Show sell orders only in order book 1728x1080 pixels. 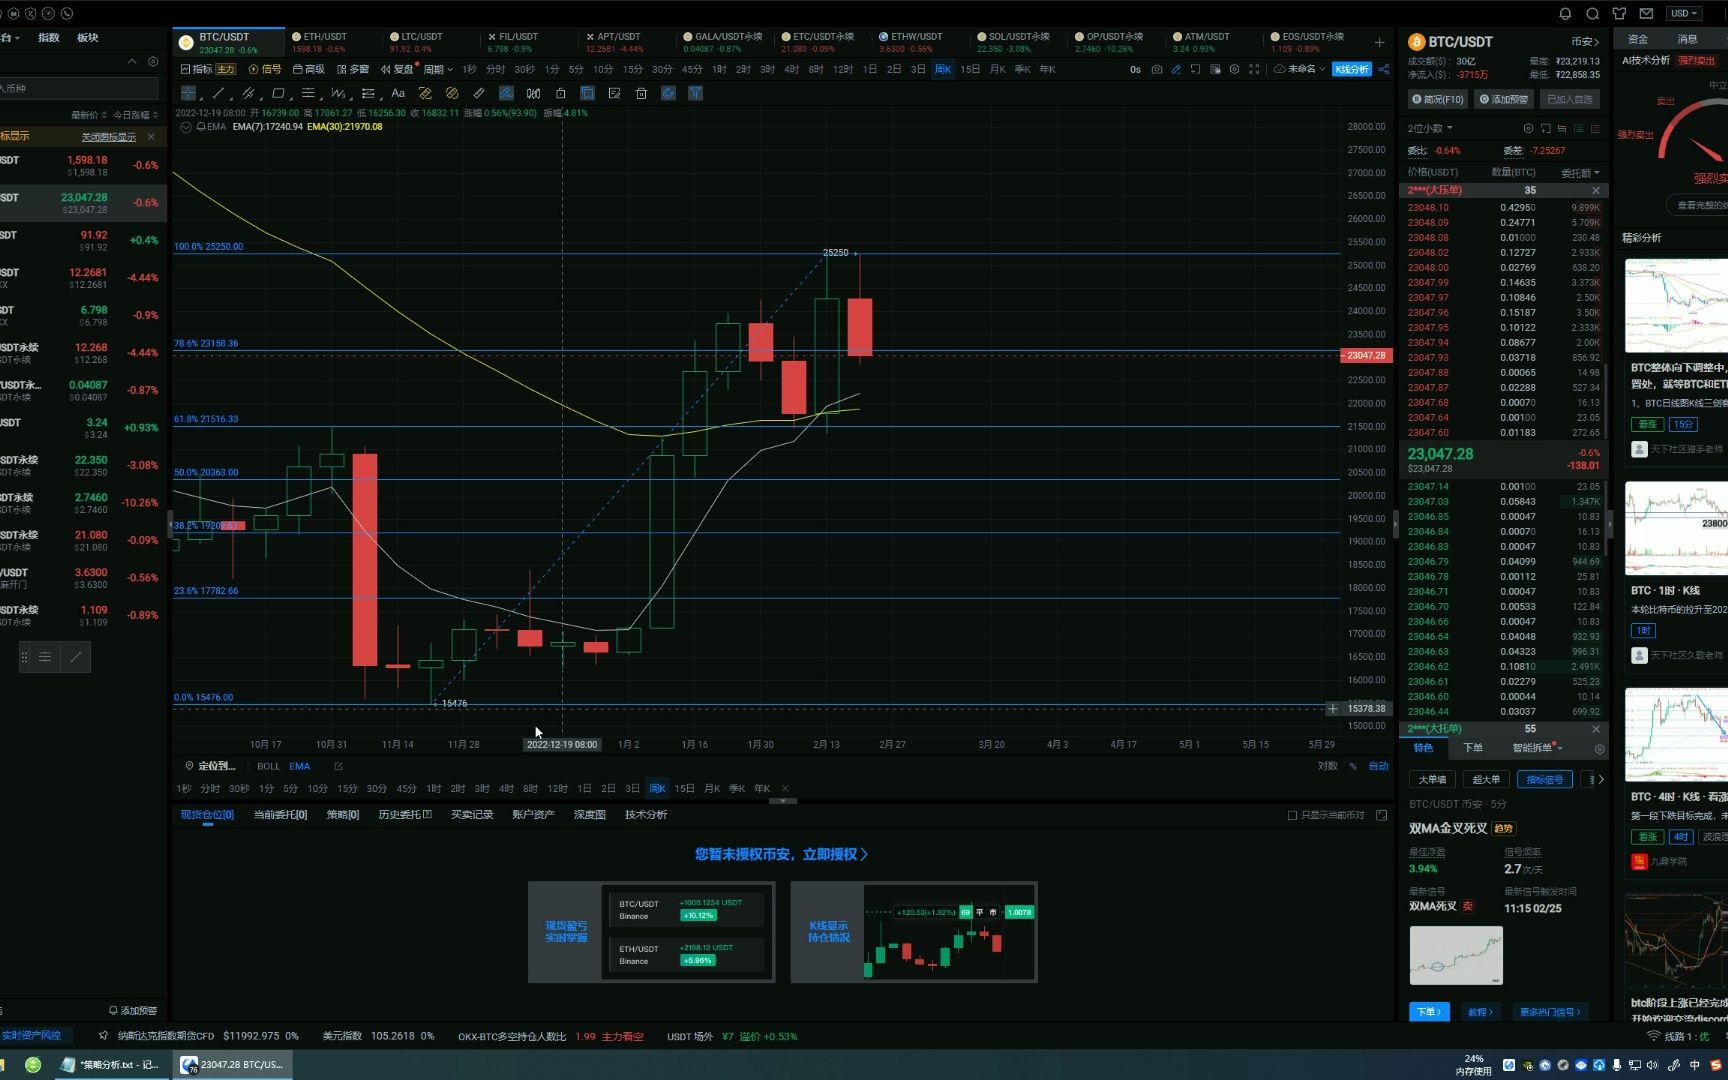pos(1596,128)
